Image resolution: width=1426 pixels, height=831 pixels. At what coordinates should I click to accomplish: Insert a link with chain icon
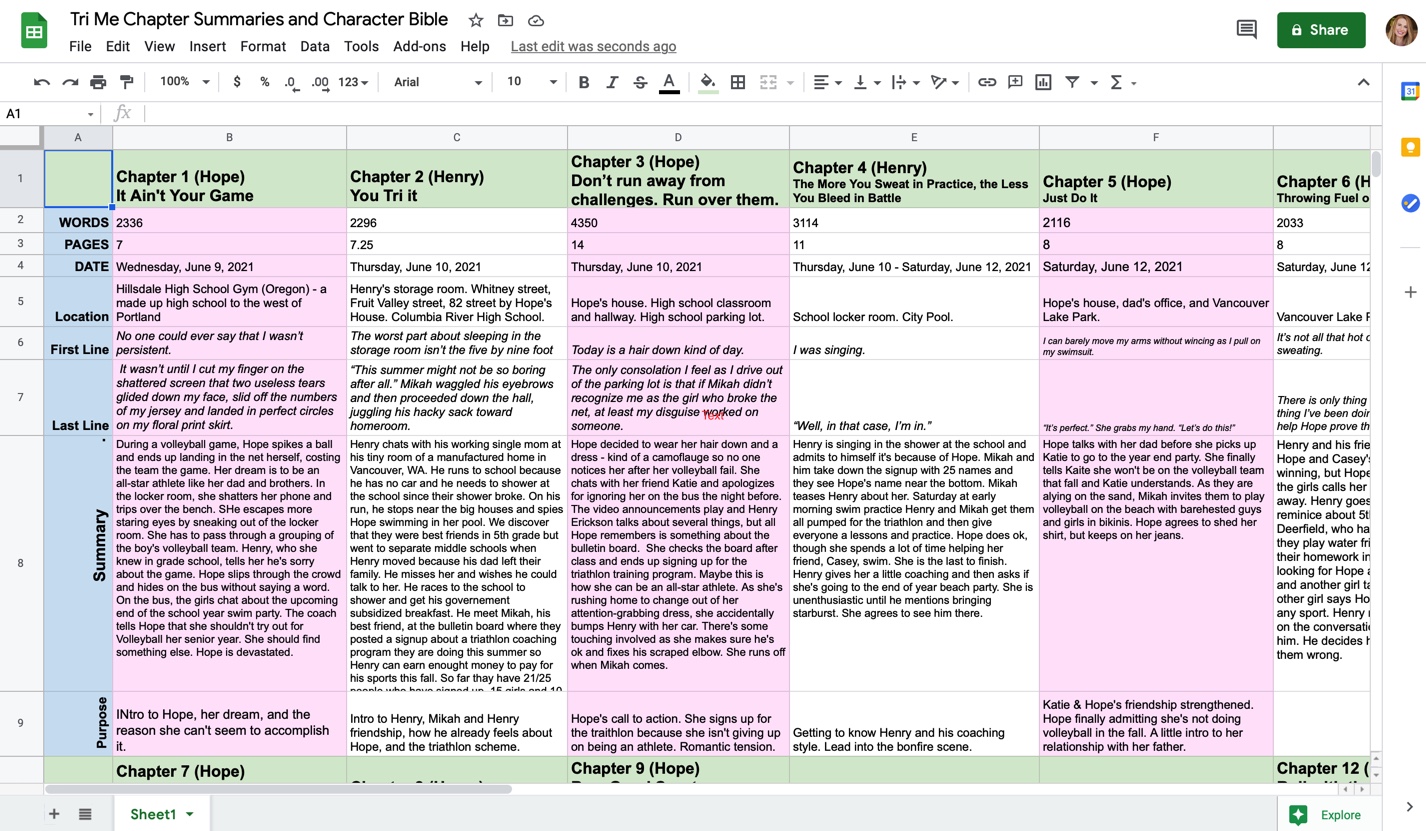pyautogui.click(x=987, y=82)
